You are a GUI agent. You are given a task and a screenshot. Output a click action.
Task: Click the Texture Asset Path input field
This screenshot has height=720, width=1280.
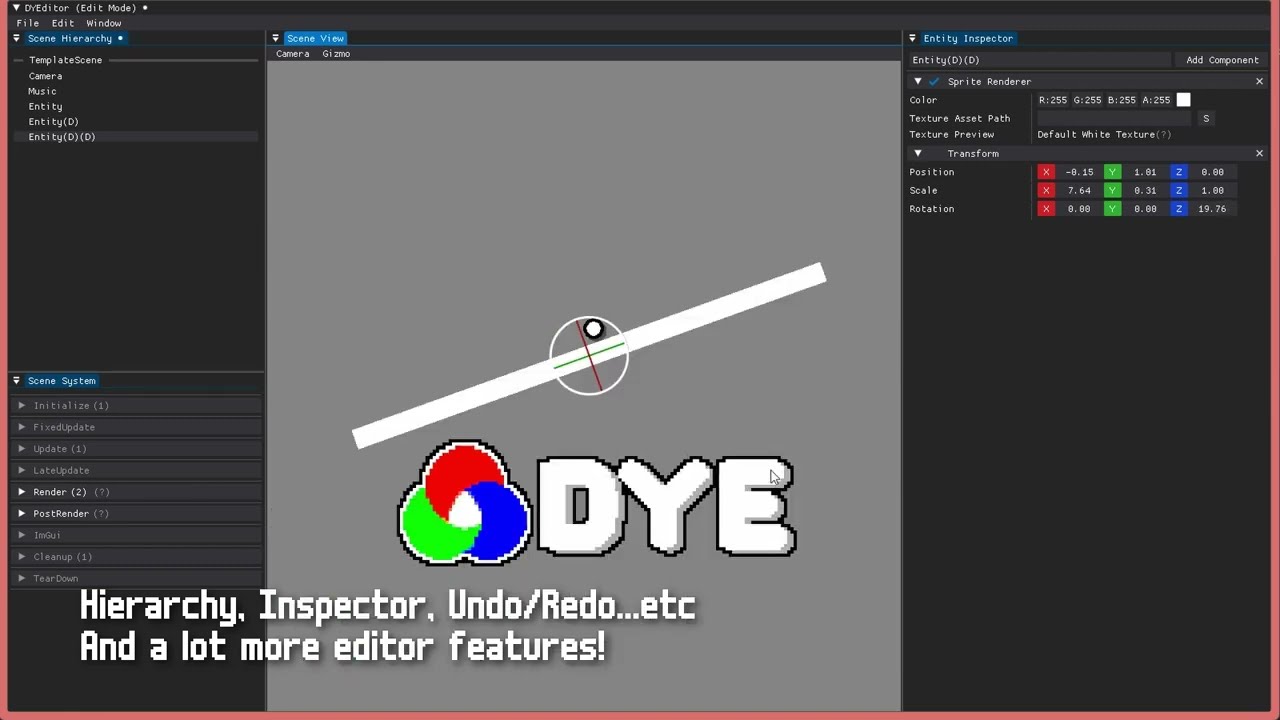[1115, 118]
